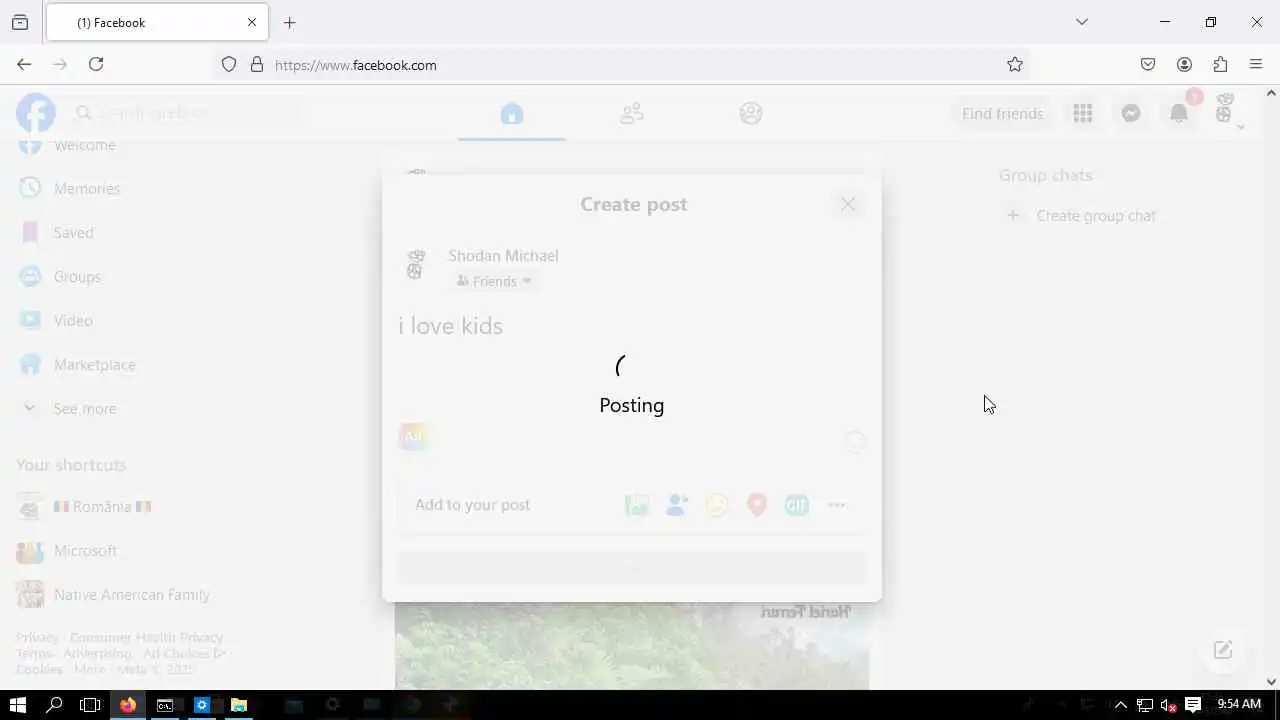Click the muted volume tray icon
Screen dimensions: 1280x720
tap(1167, 705)
